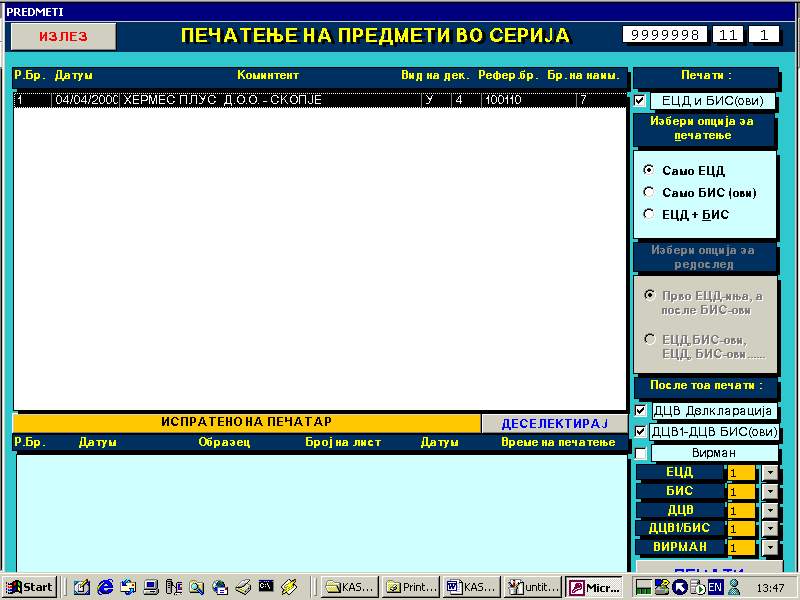Image resolution: width=800 pixels, height=600 pixels.
Task: Click the 9999998 number field
Action: coord(665,35)
